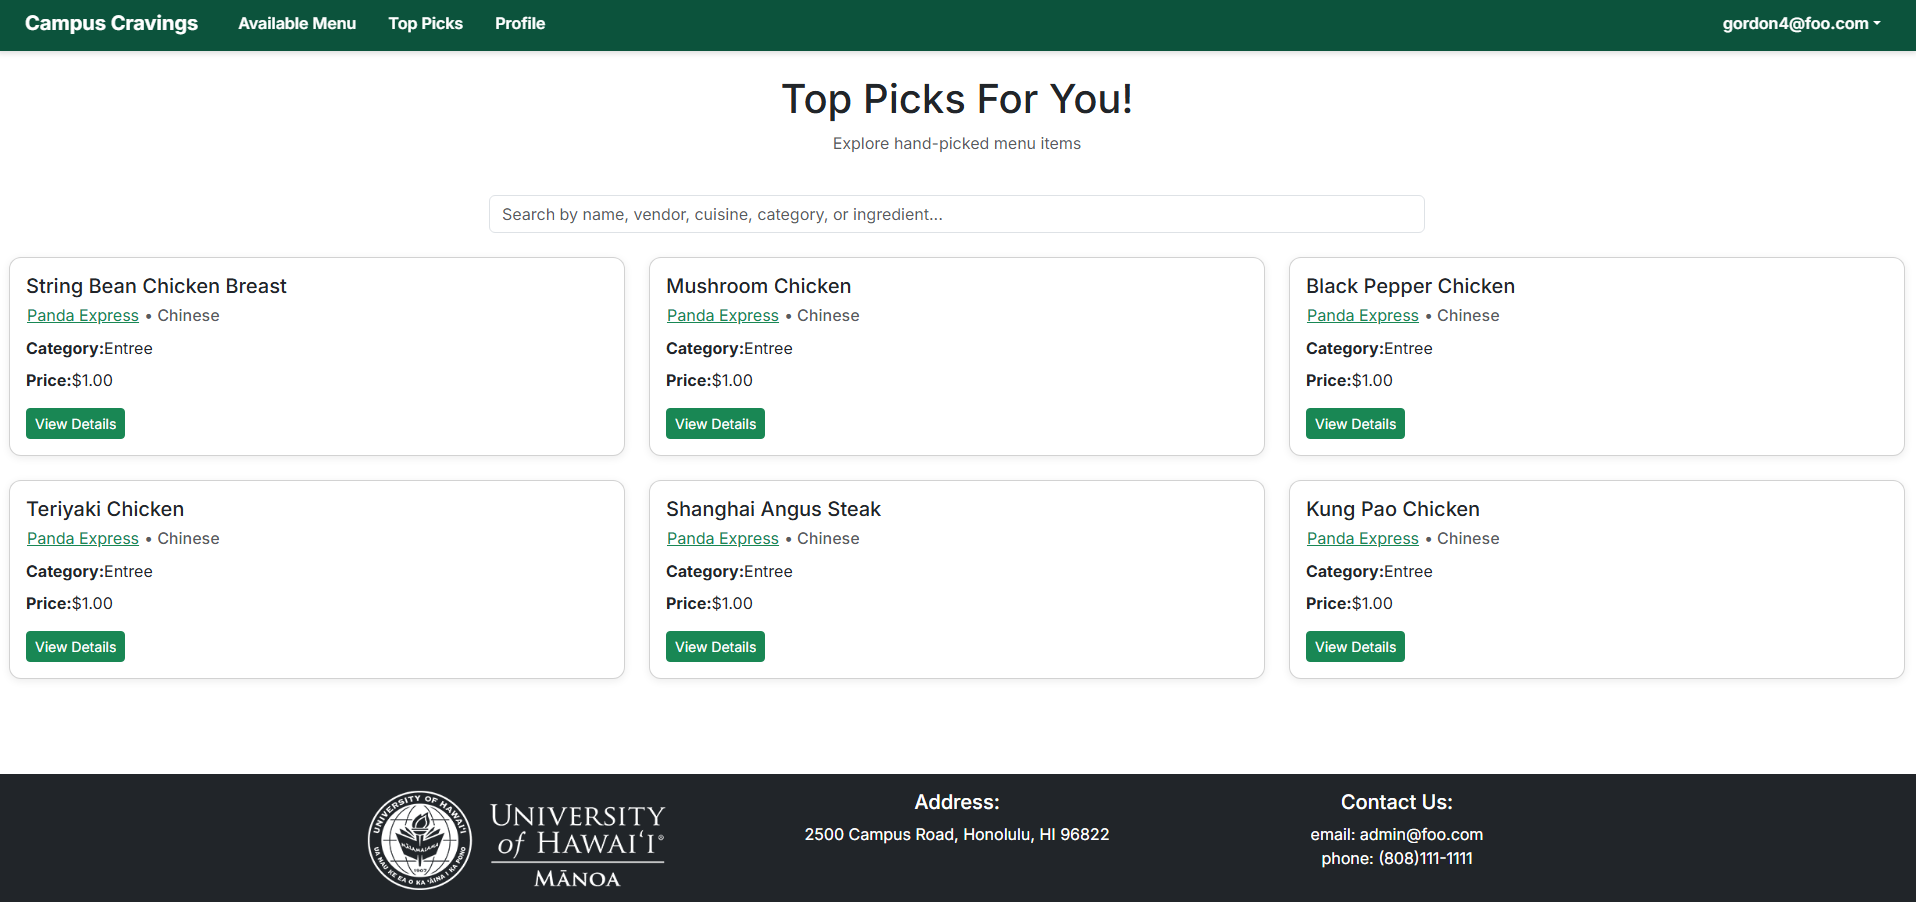Viewport: 1916px width, 902px height.
Task: Open Panda Express link under Black Pepper Chicken
Action: [x=1363, y=316]
